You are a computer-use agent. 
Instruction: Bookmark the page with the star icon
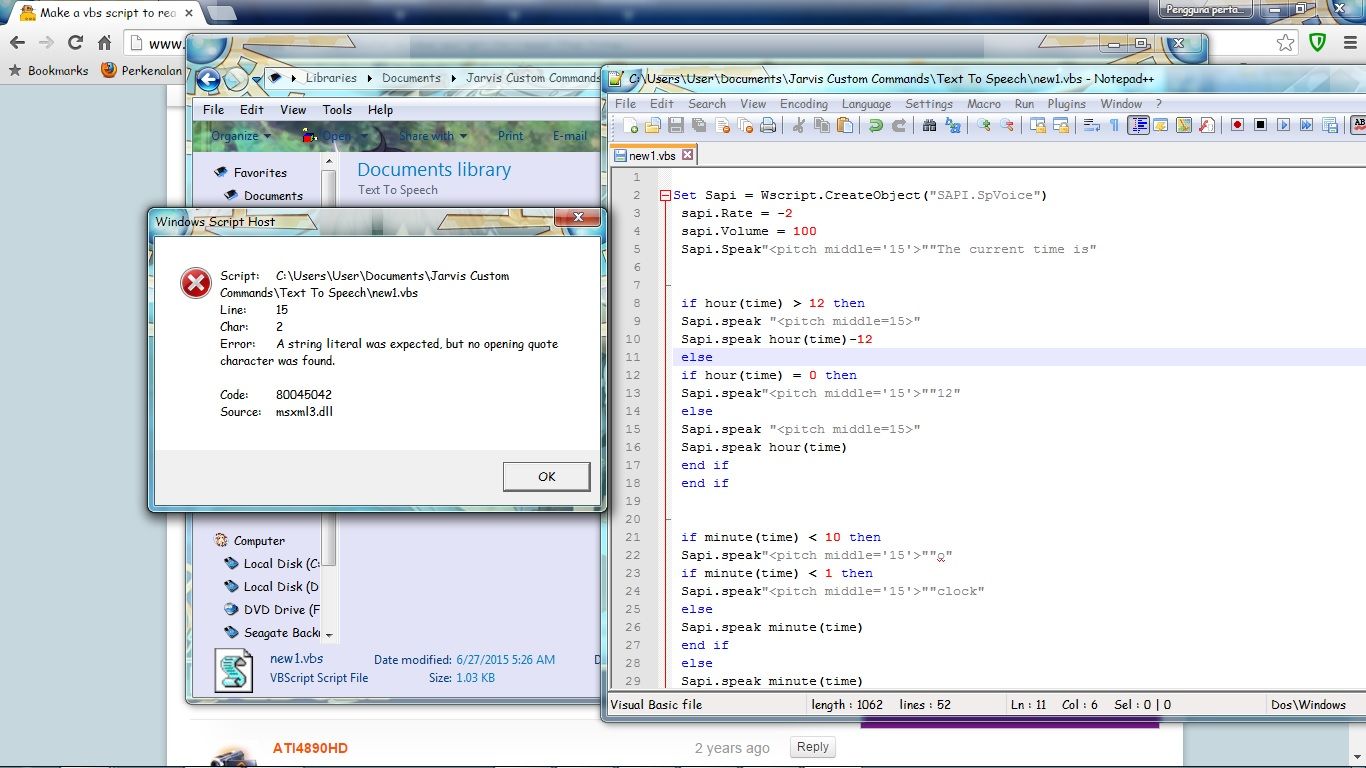click(x=1287, y=42)
